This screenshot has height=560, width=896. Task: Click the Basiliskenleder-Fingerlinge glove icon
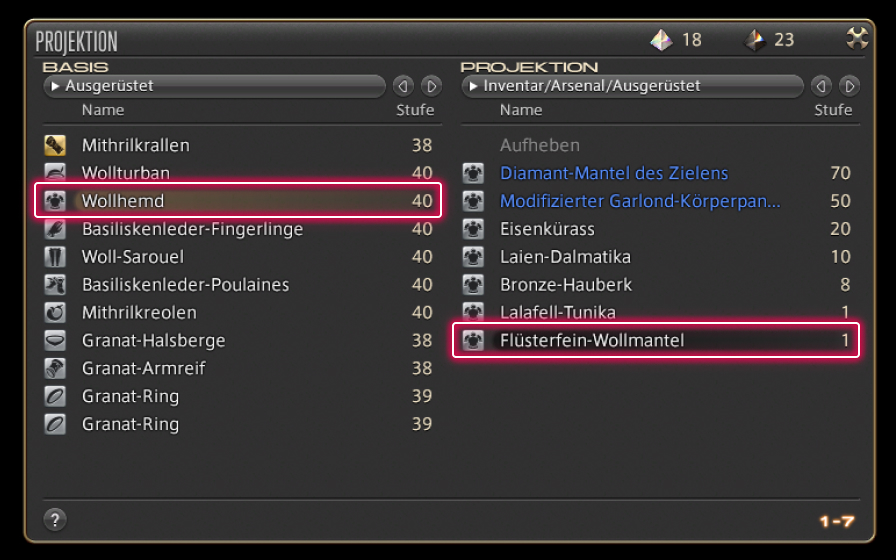point(55,229)
